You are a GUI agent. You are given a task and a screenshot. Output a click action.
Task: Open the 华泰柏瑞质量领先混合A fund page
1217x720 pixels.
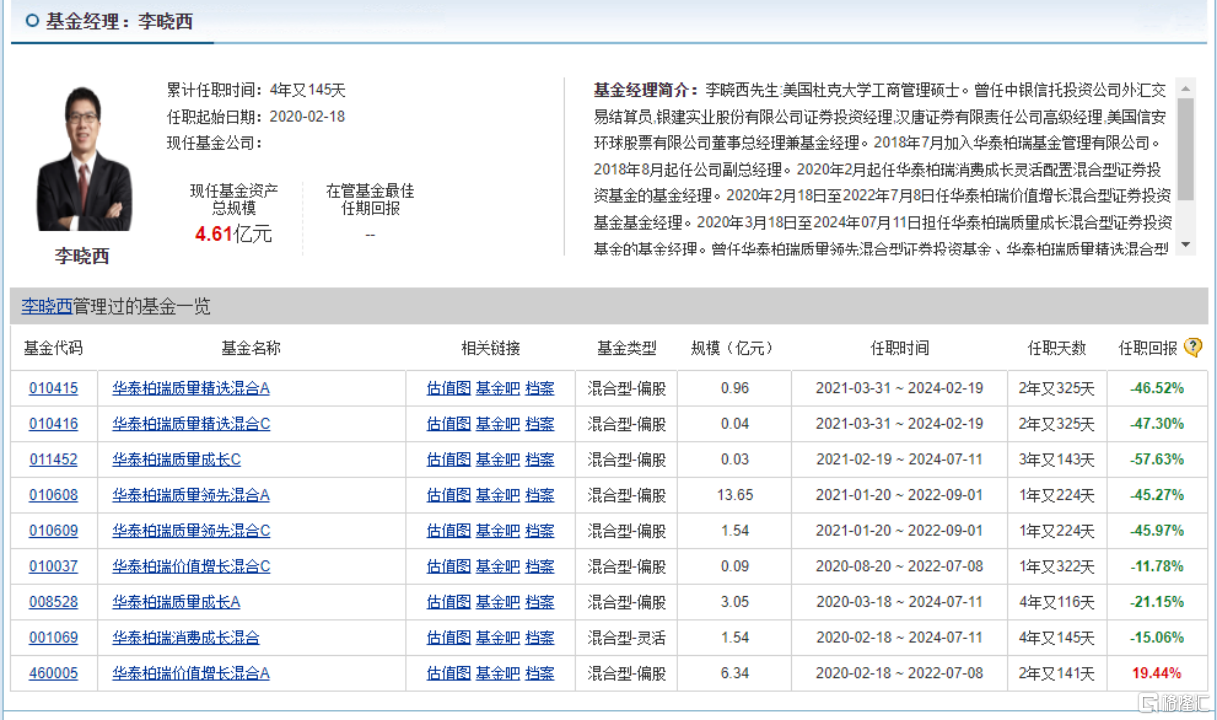coord(191,495)
